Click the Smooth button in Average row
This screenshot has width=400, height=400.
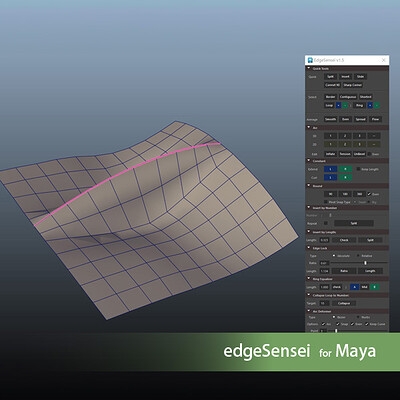pos(330,119)
